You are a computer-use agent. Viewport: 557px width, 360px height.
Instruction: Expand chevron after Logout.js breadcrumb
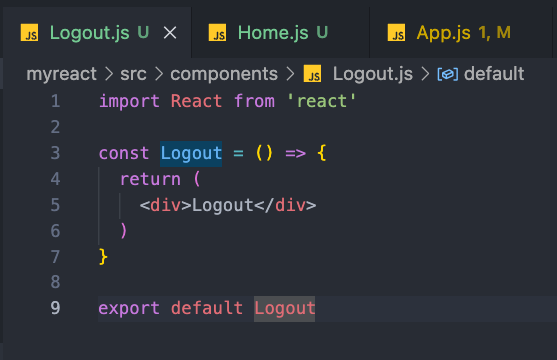click(425, 74)
